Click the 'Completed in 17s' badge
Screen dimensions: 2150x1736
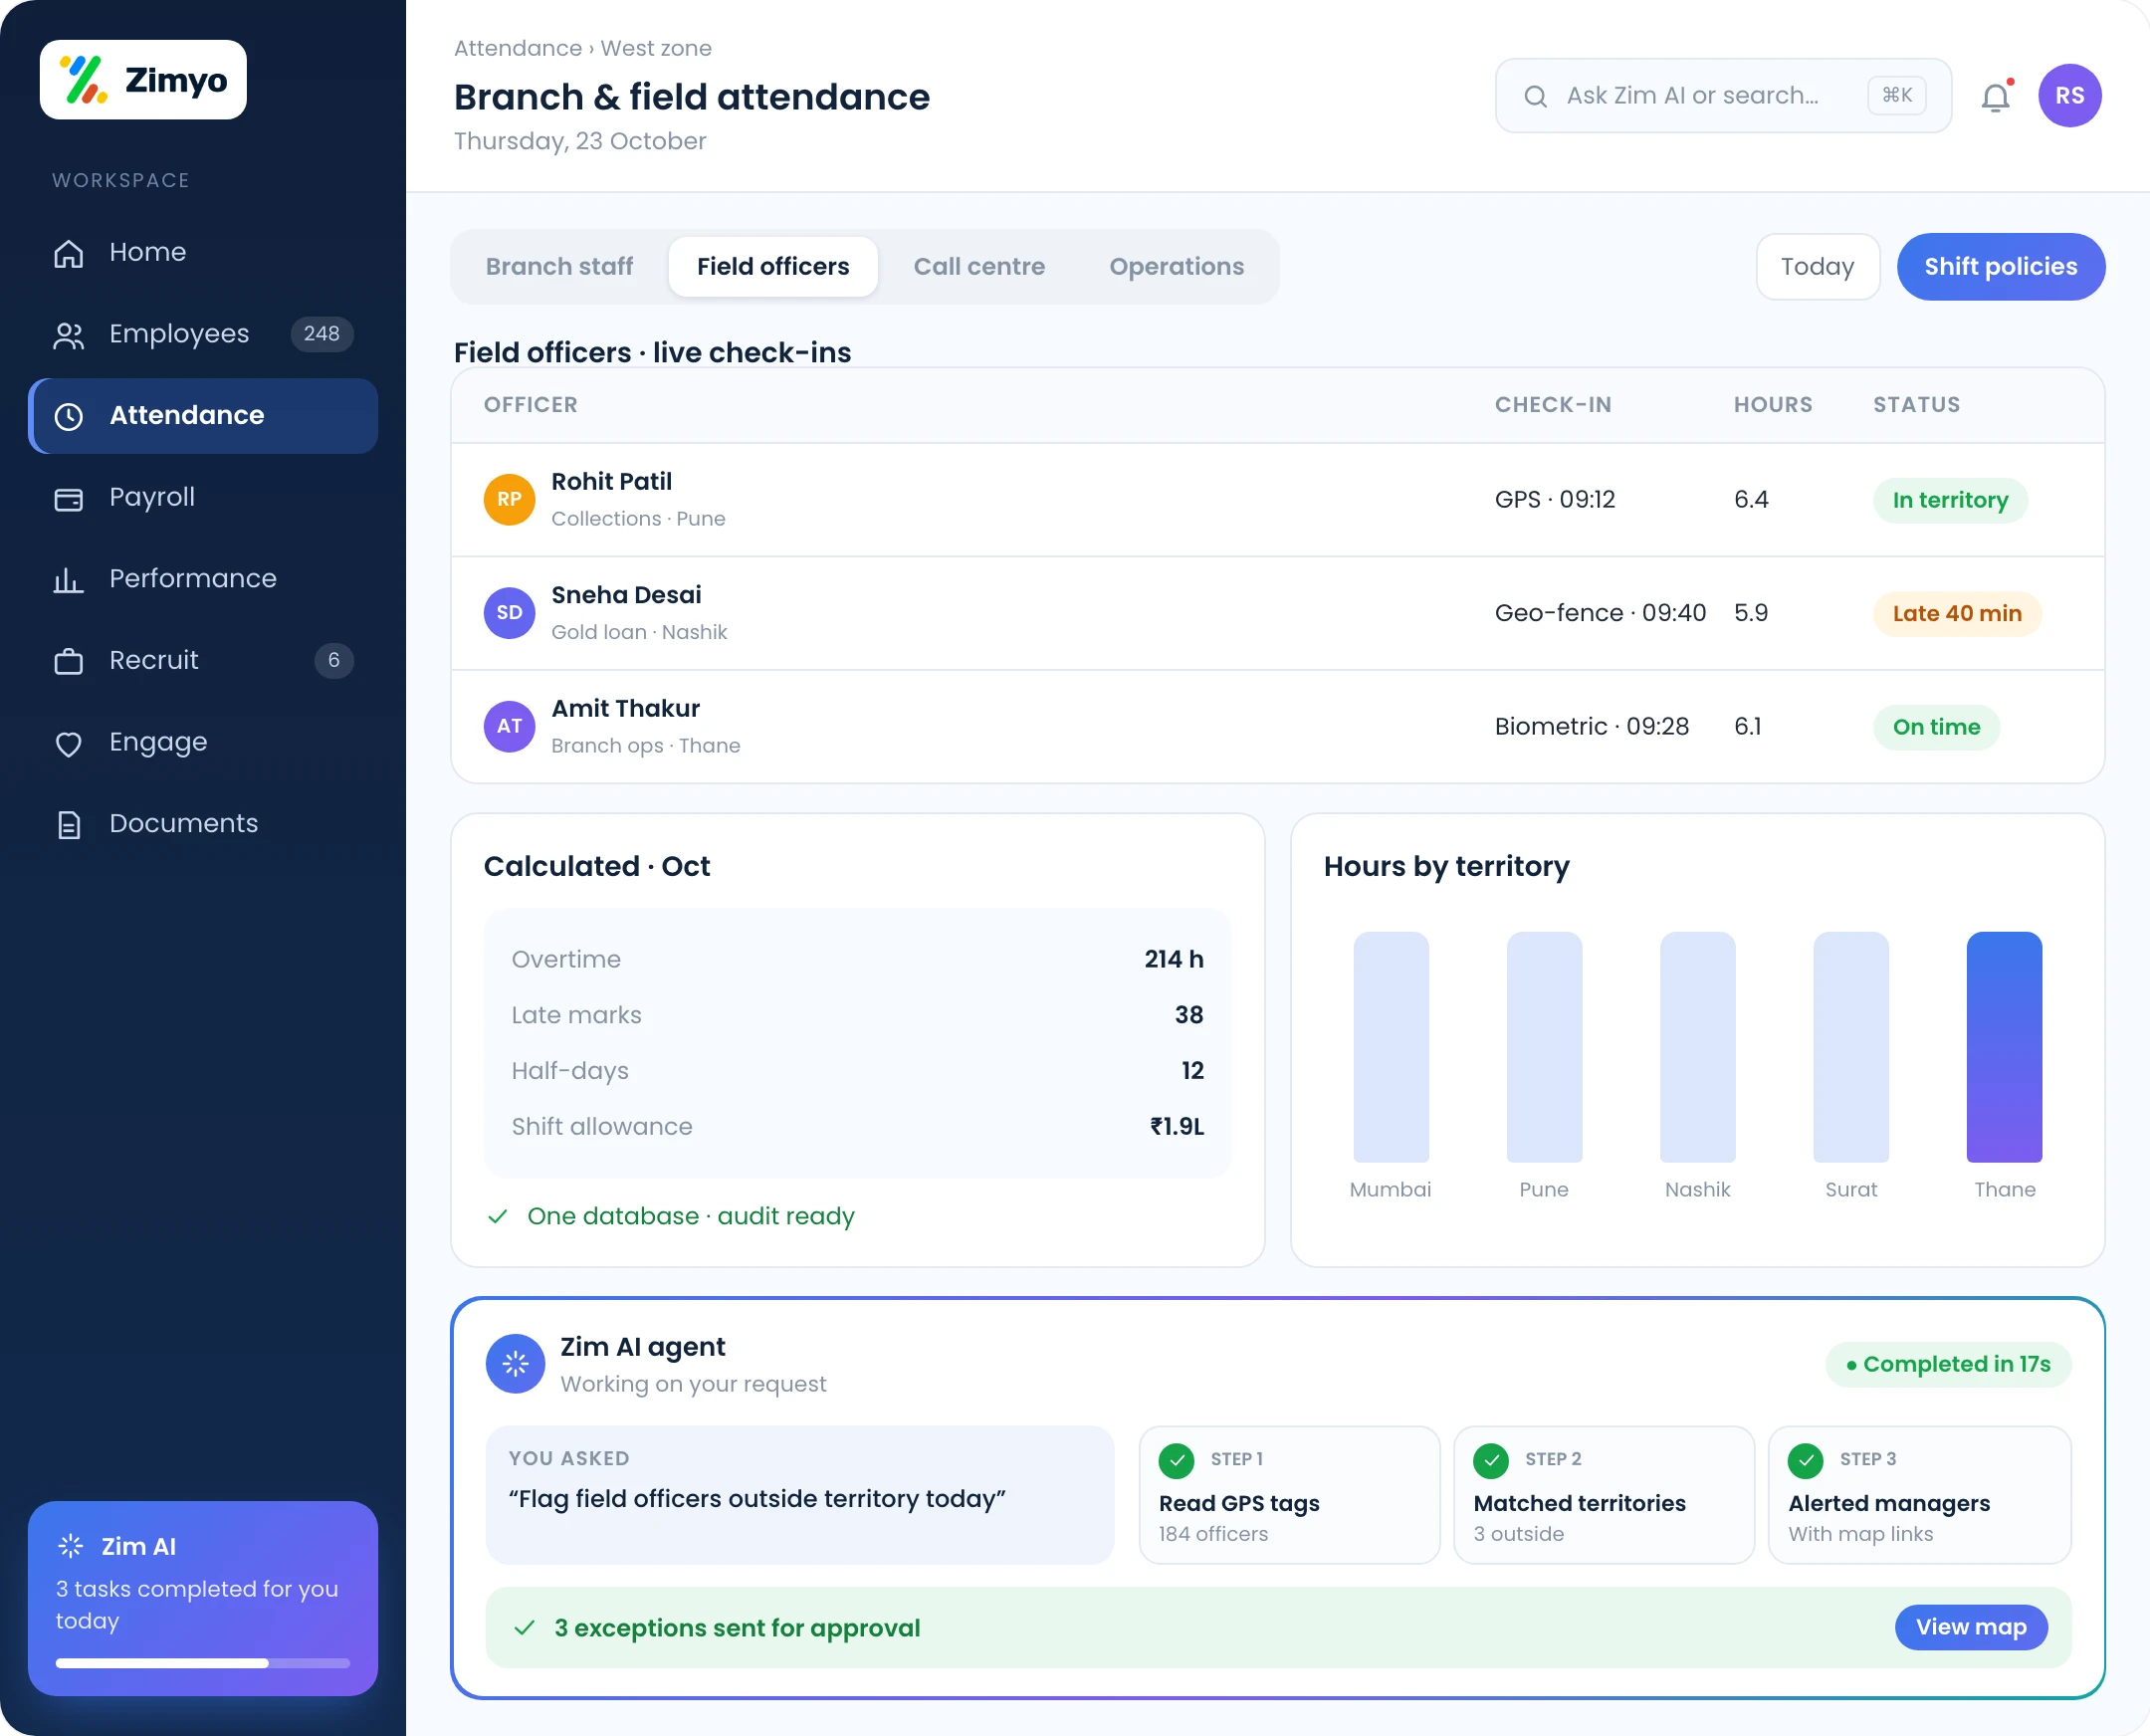point(1948,1365)
